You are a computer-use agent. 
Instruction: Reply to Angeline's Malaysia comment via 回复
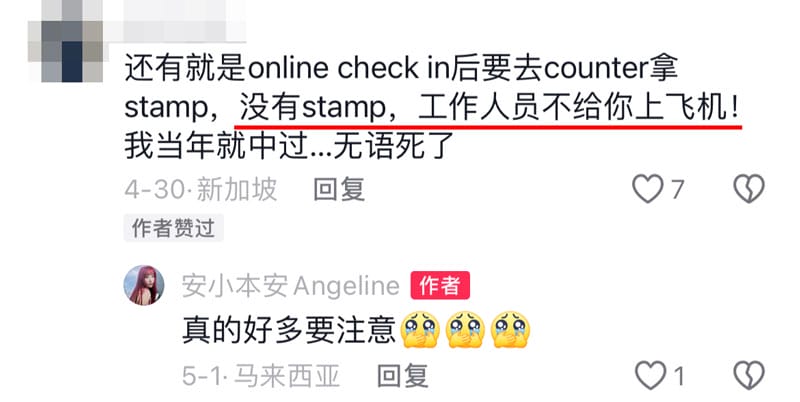[x=402, y=376]
